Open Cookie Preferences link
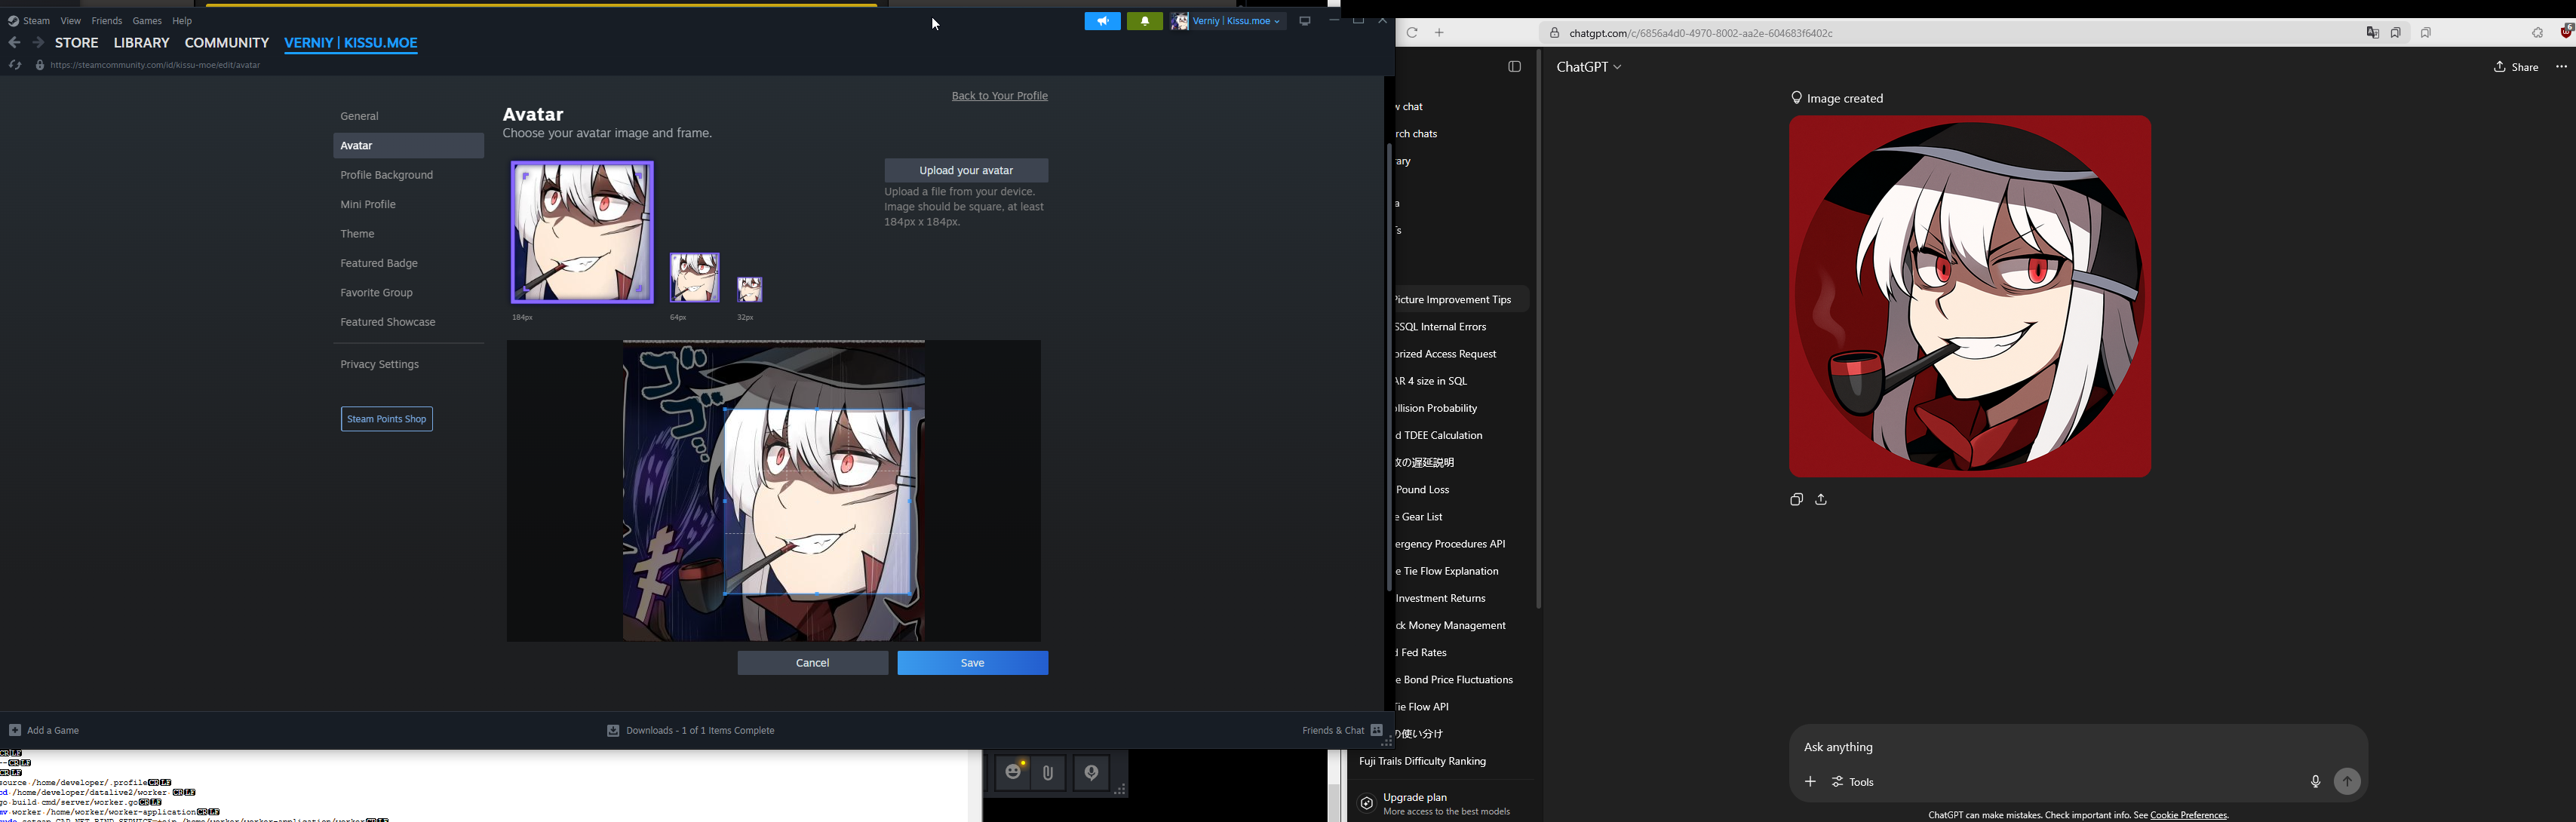Screen dimensions: 2576x822 tap(2188, 815)
